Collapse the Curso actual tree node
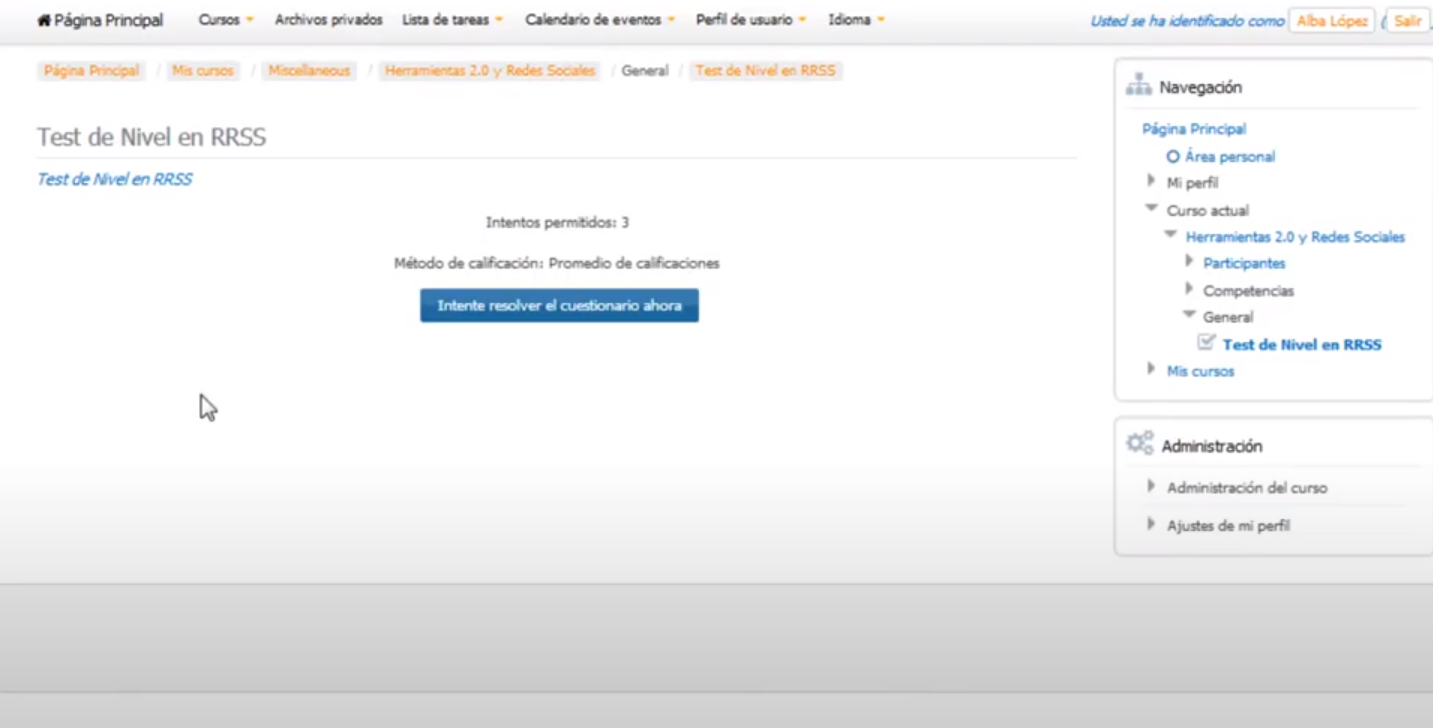The image size is (1433, 728). [x=1151, y=209]
